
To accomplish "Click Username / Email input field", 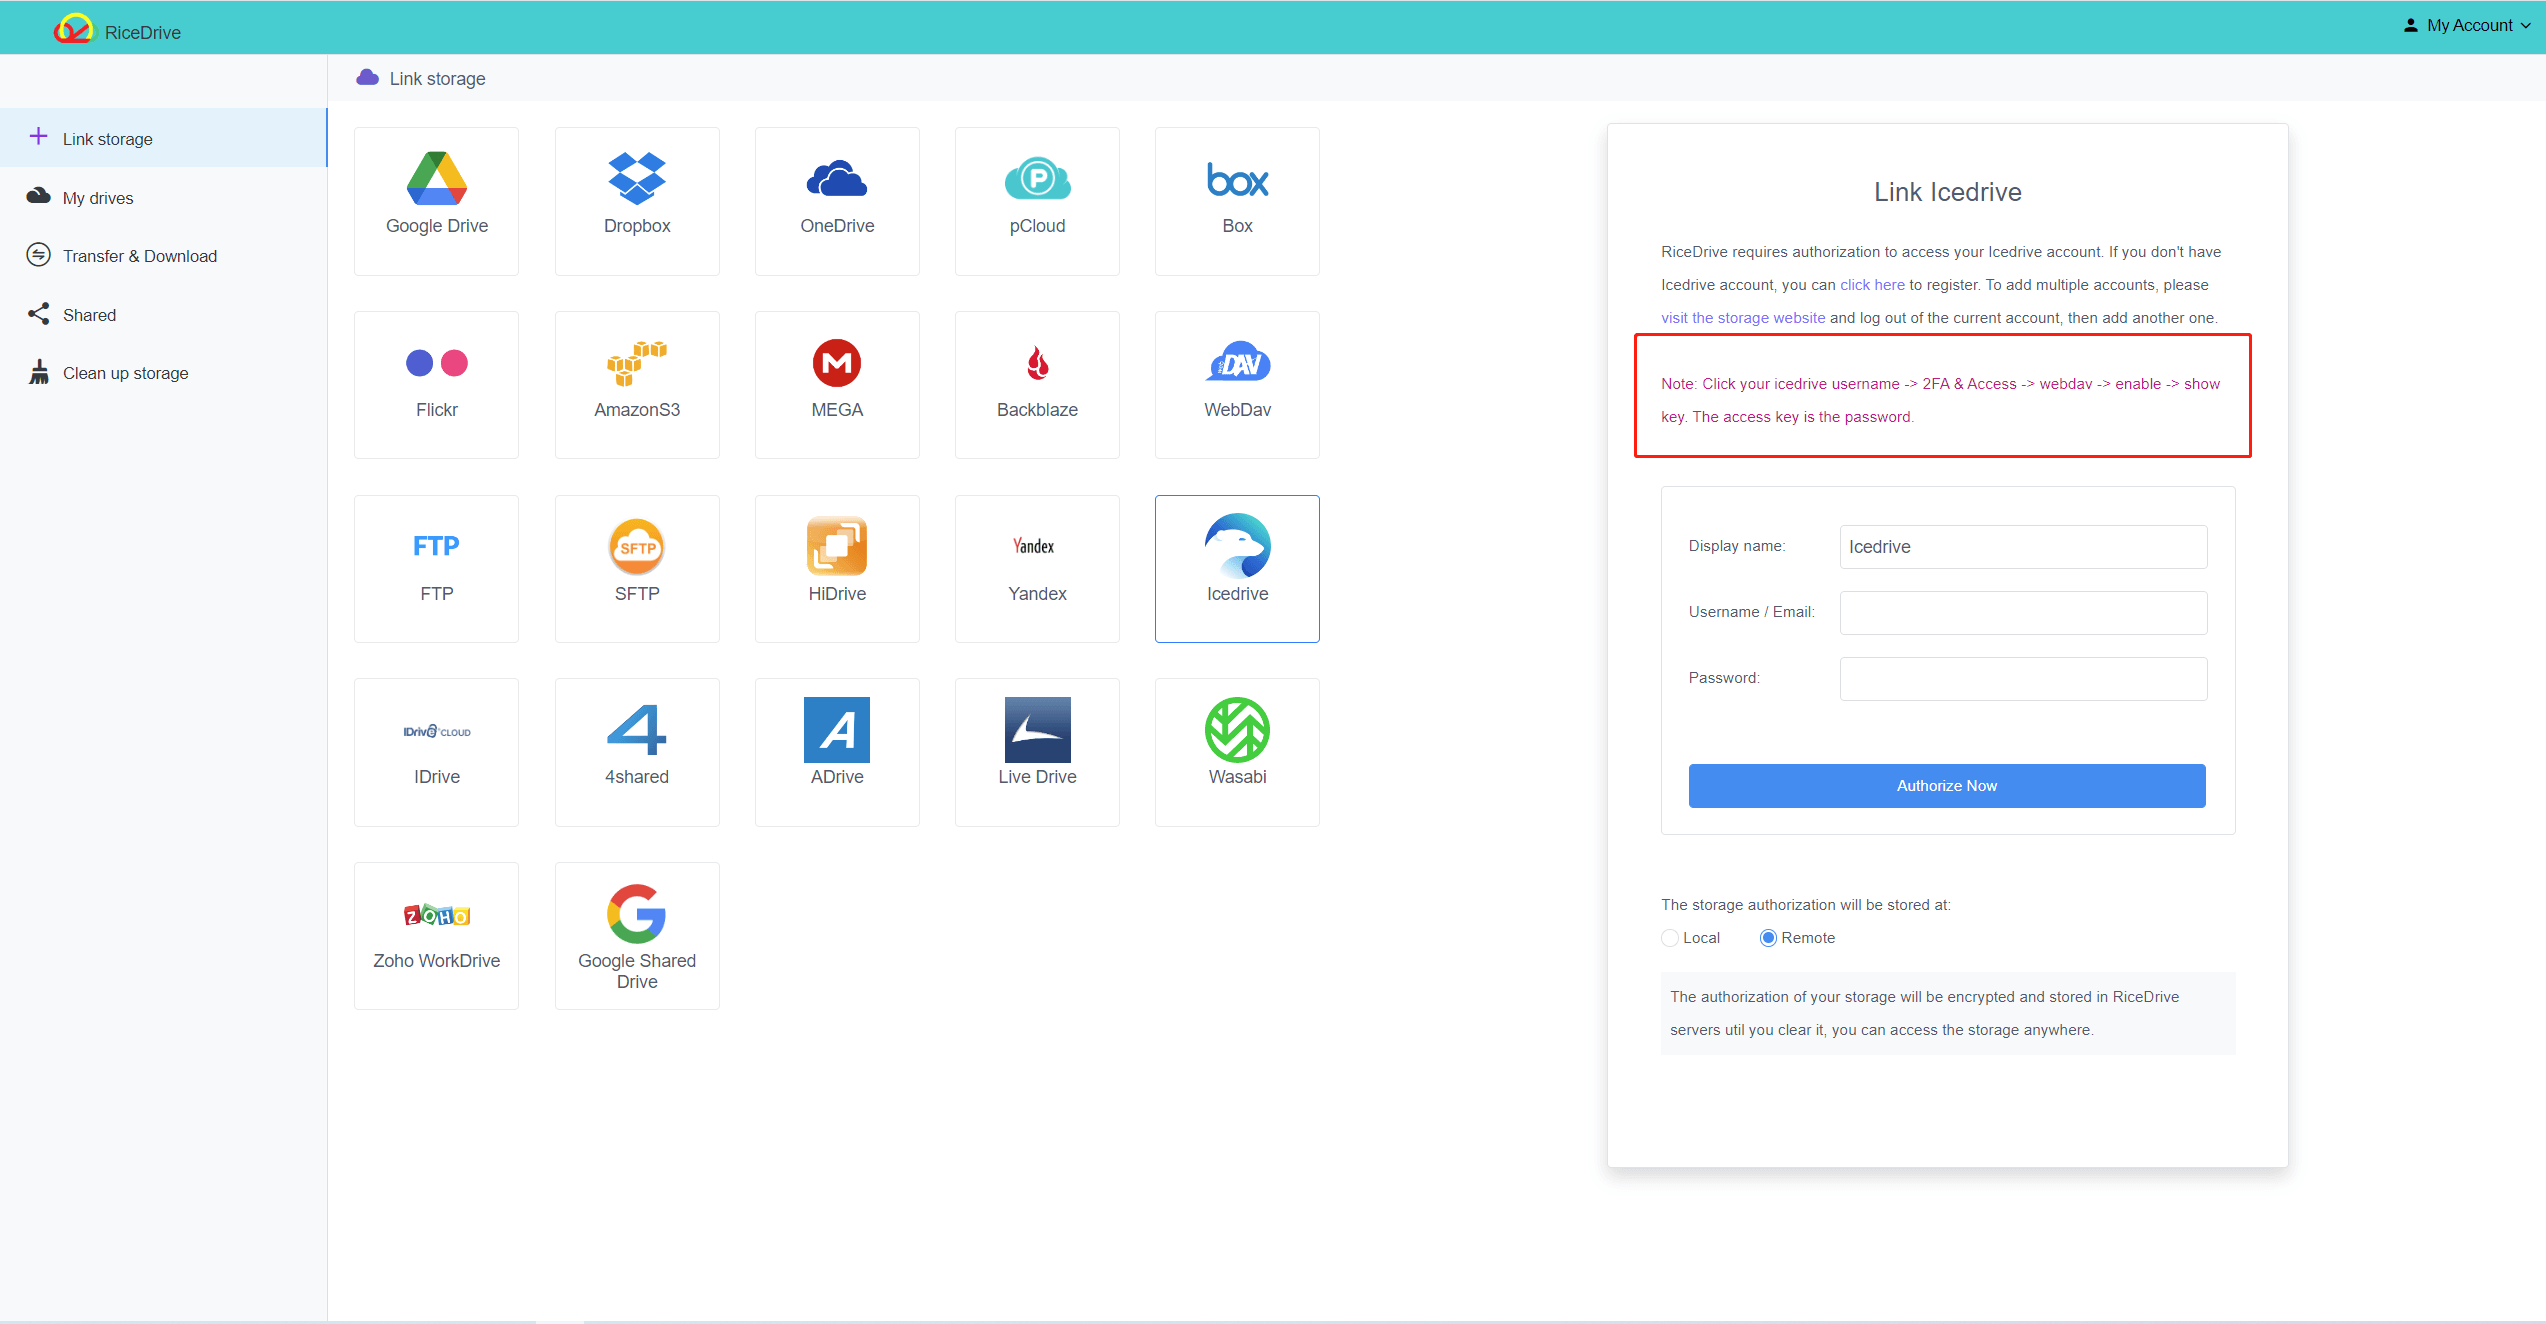I will click(x=2021, y=610).
